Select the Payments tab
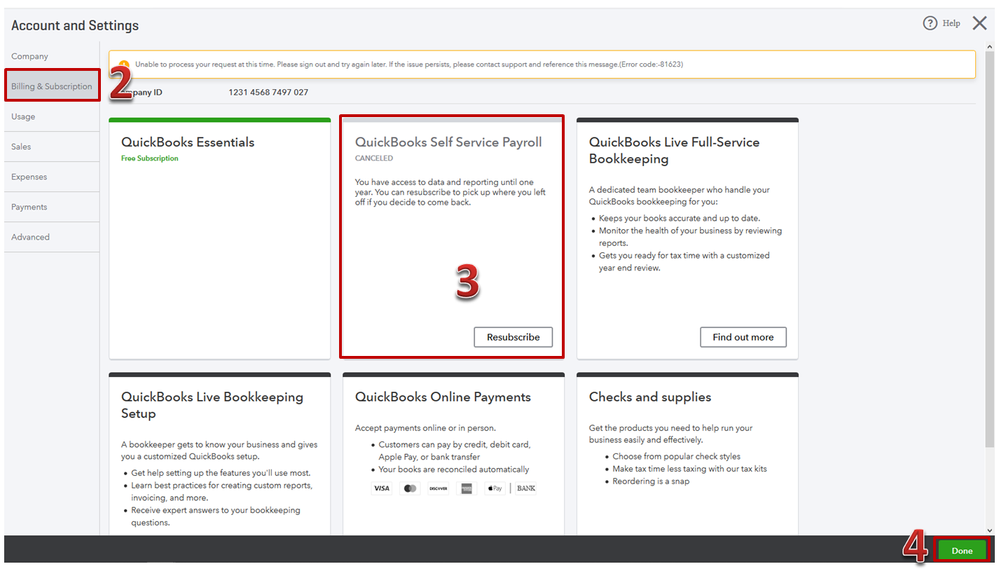The image size is (999, 569). 29,207
